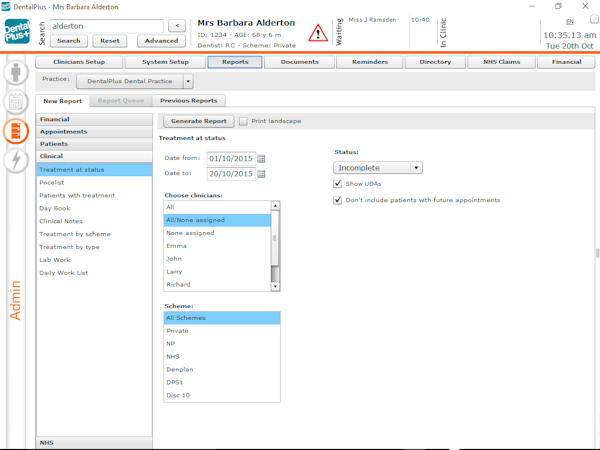Open the Date from calendar picker

tap(261, 158)
